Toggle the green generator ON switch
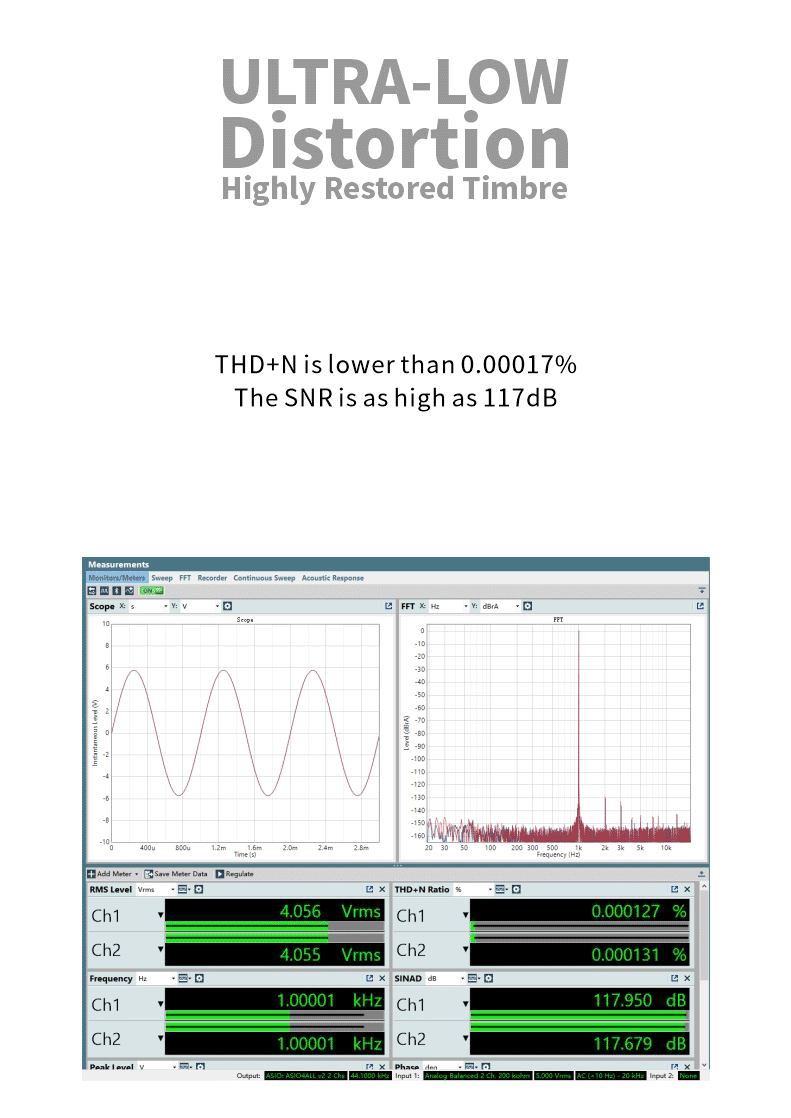This screenshot has height=1118, width=791. (151, 591)
